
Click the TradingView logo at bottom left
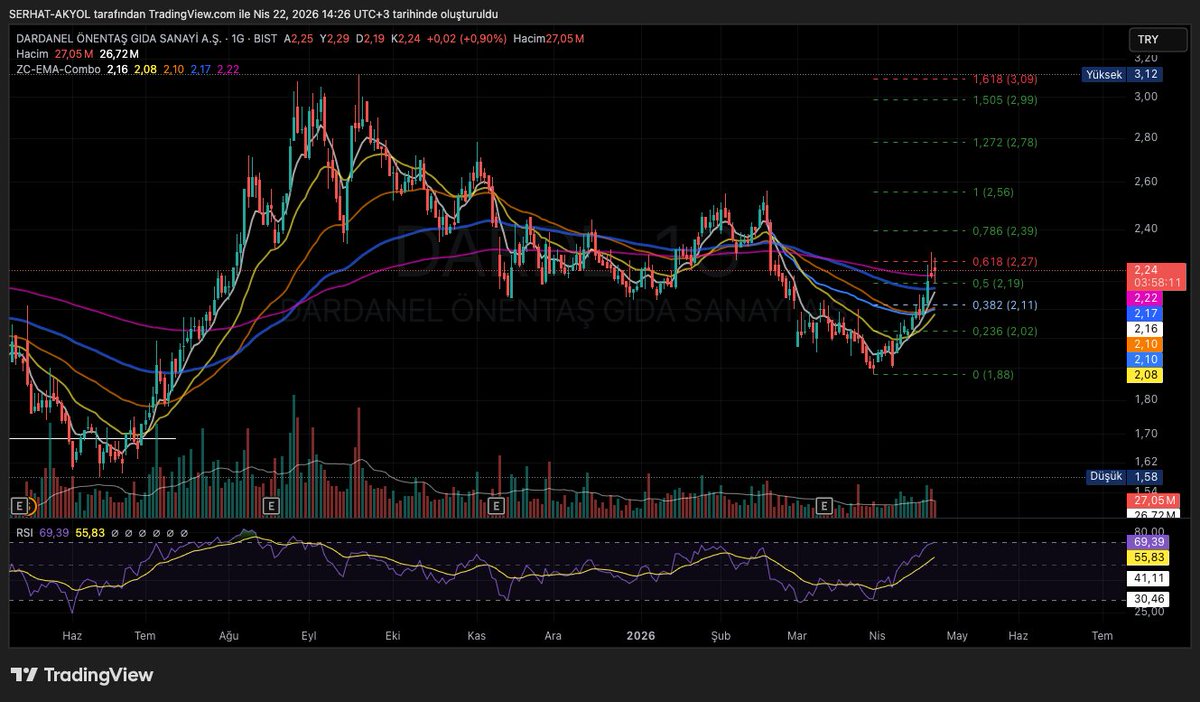(x=82, y=675)
